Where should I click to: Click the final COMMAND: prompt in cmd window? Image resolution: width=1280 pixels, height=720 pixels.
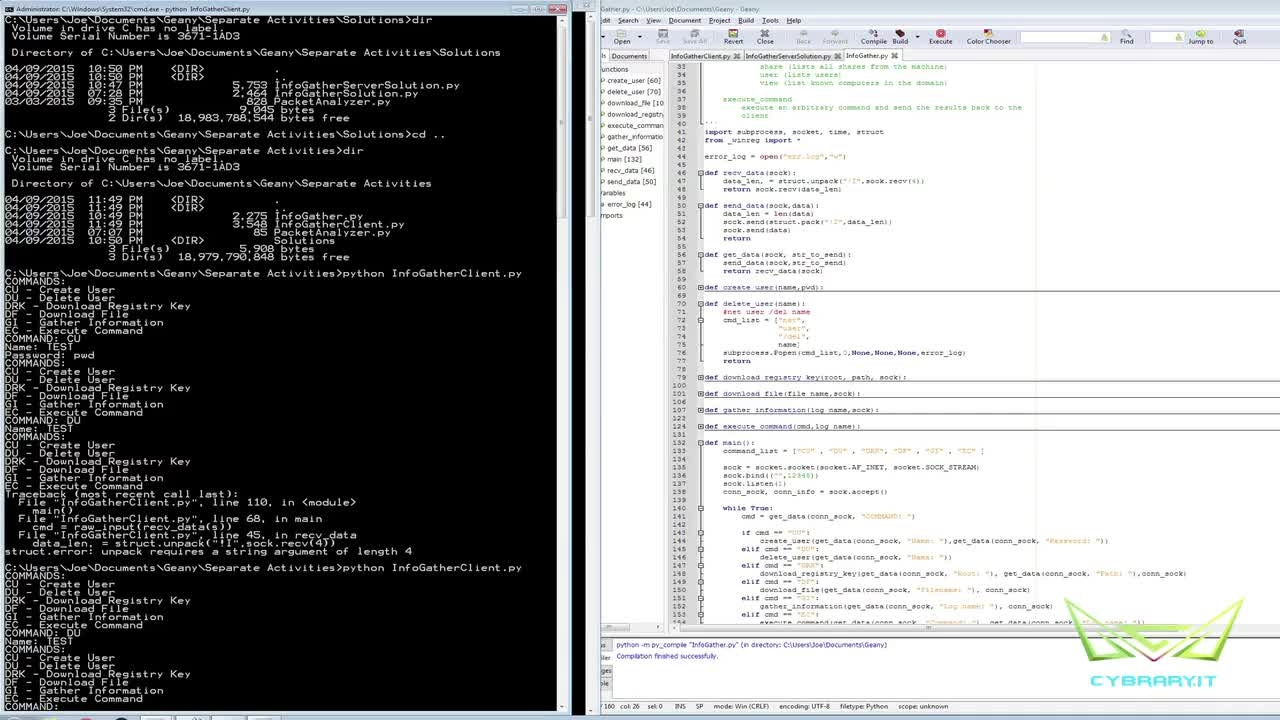coord(32,707)
